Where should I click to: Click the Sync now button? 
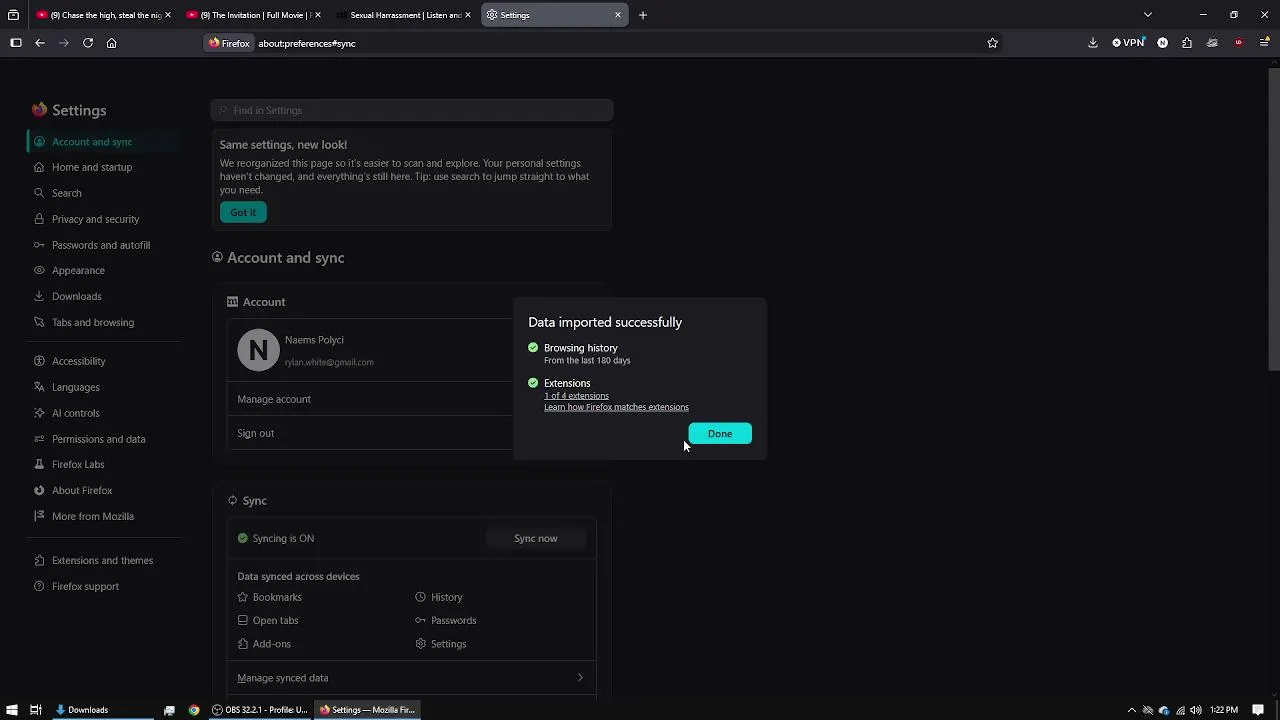pyautogui.click(x=535, y=538)
